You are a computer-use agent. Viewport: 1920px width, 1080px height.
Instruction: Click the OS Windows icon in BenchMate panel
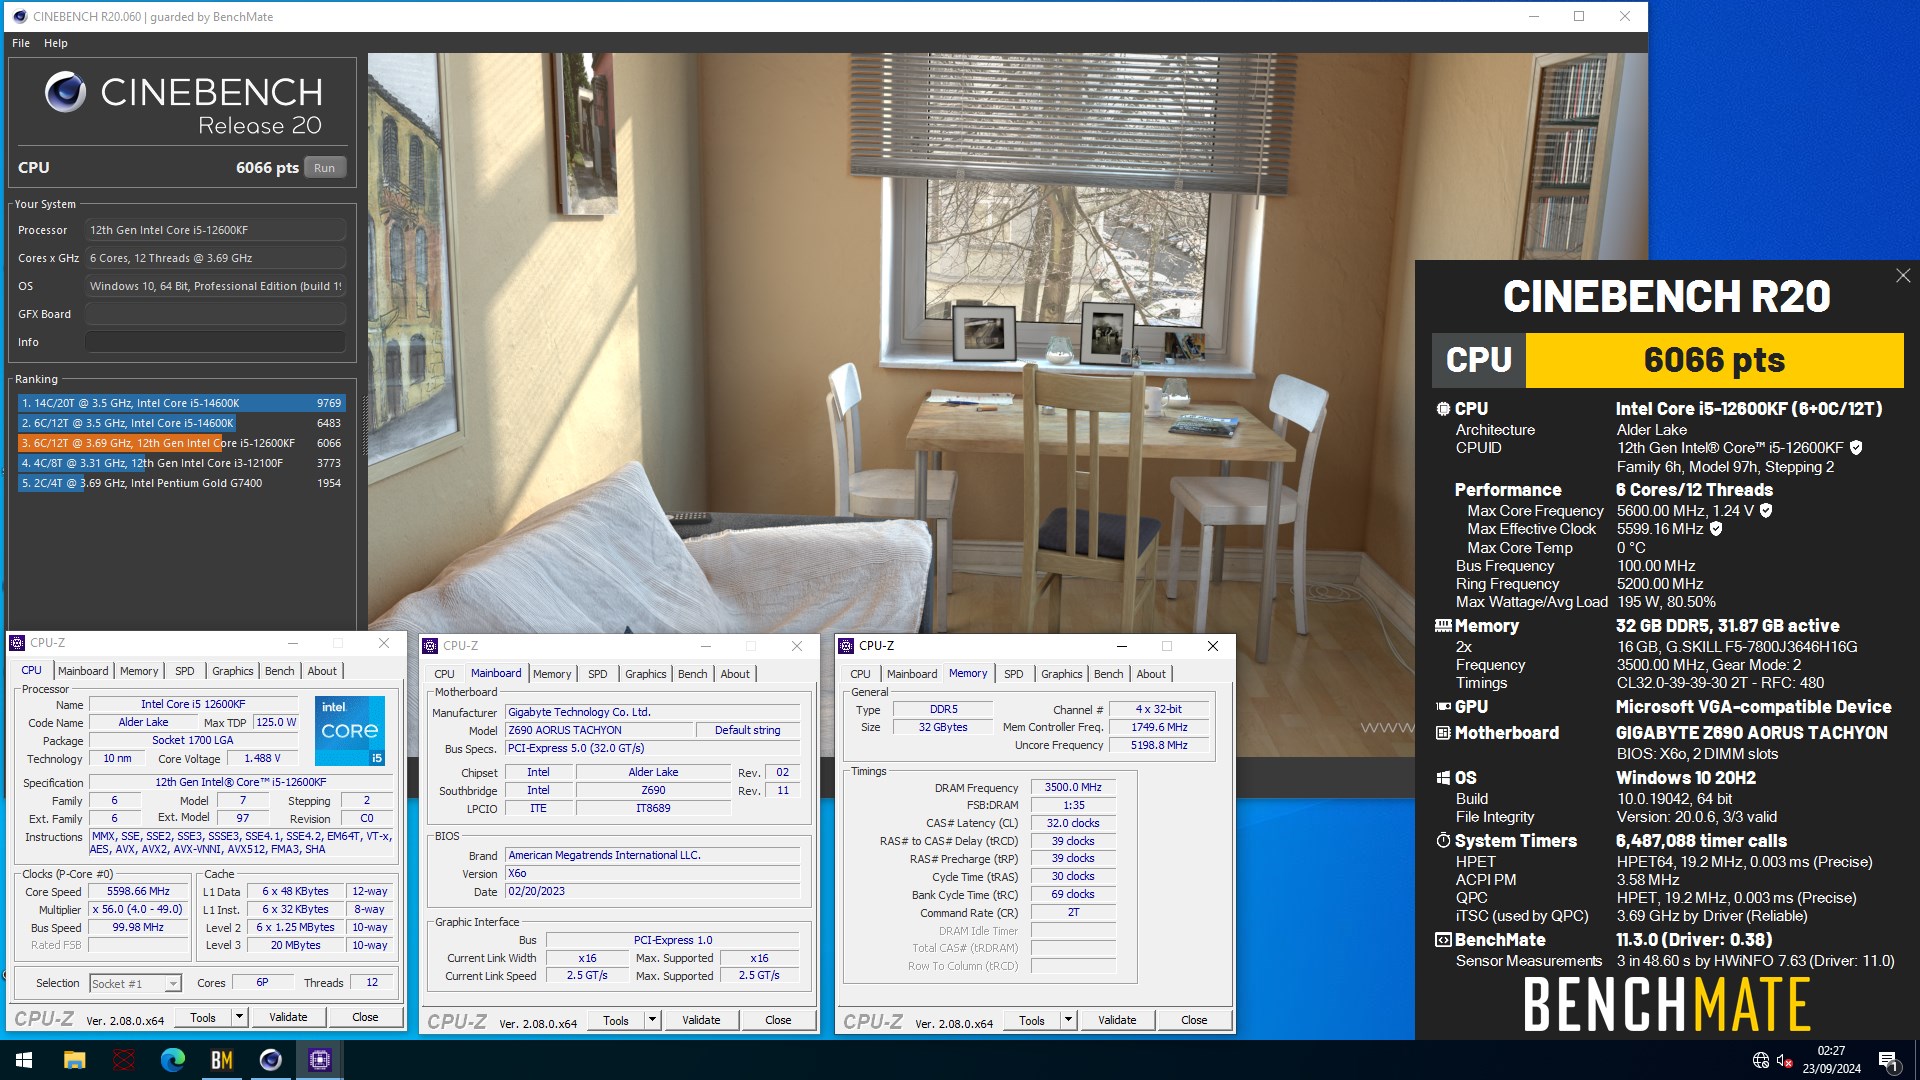(x=1443, y=778)
